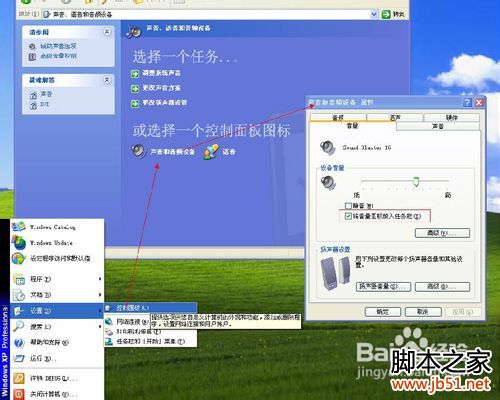This screenshot has width=500, height=400.
Task: Click 高级 button under device volume
Action: pyautogui.click(x=442, y=233)
